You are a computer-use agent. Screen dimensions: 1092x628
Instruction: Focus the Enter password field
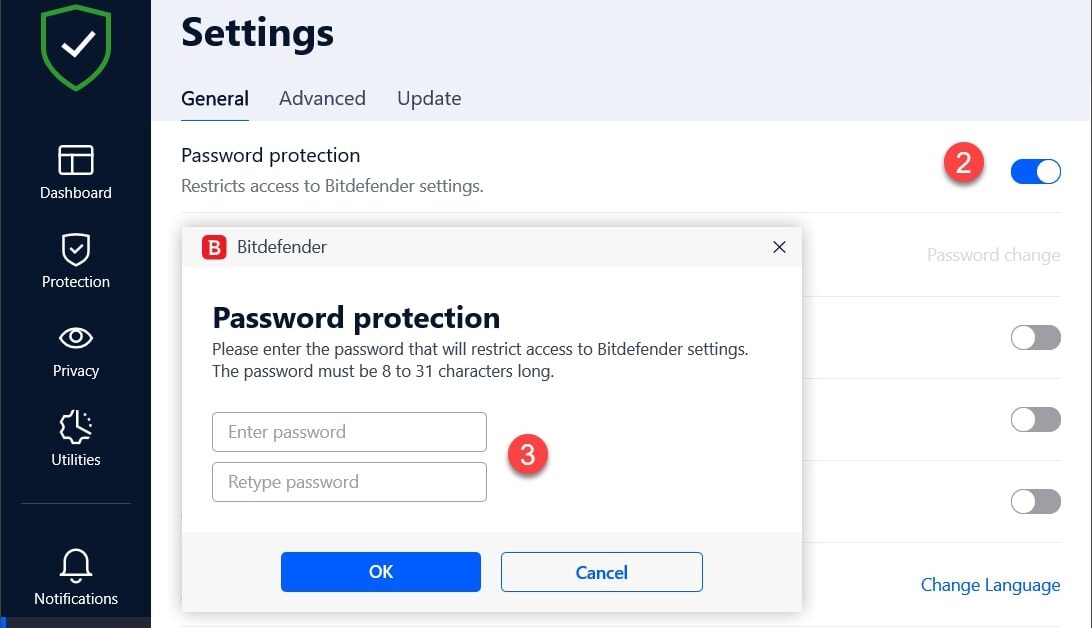point(349,432)
